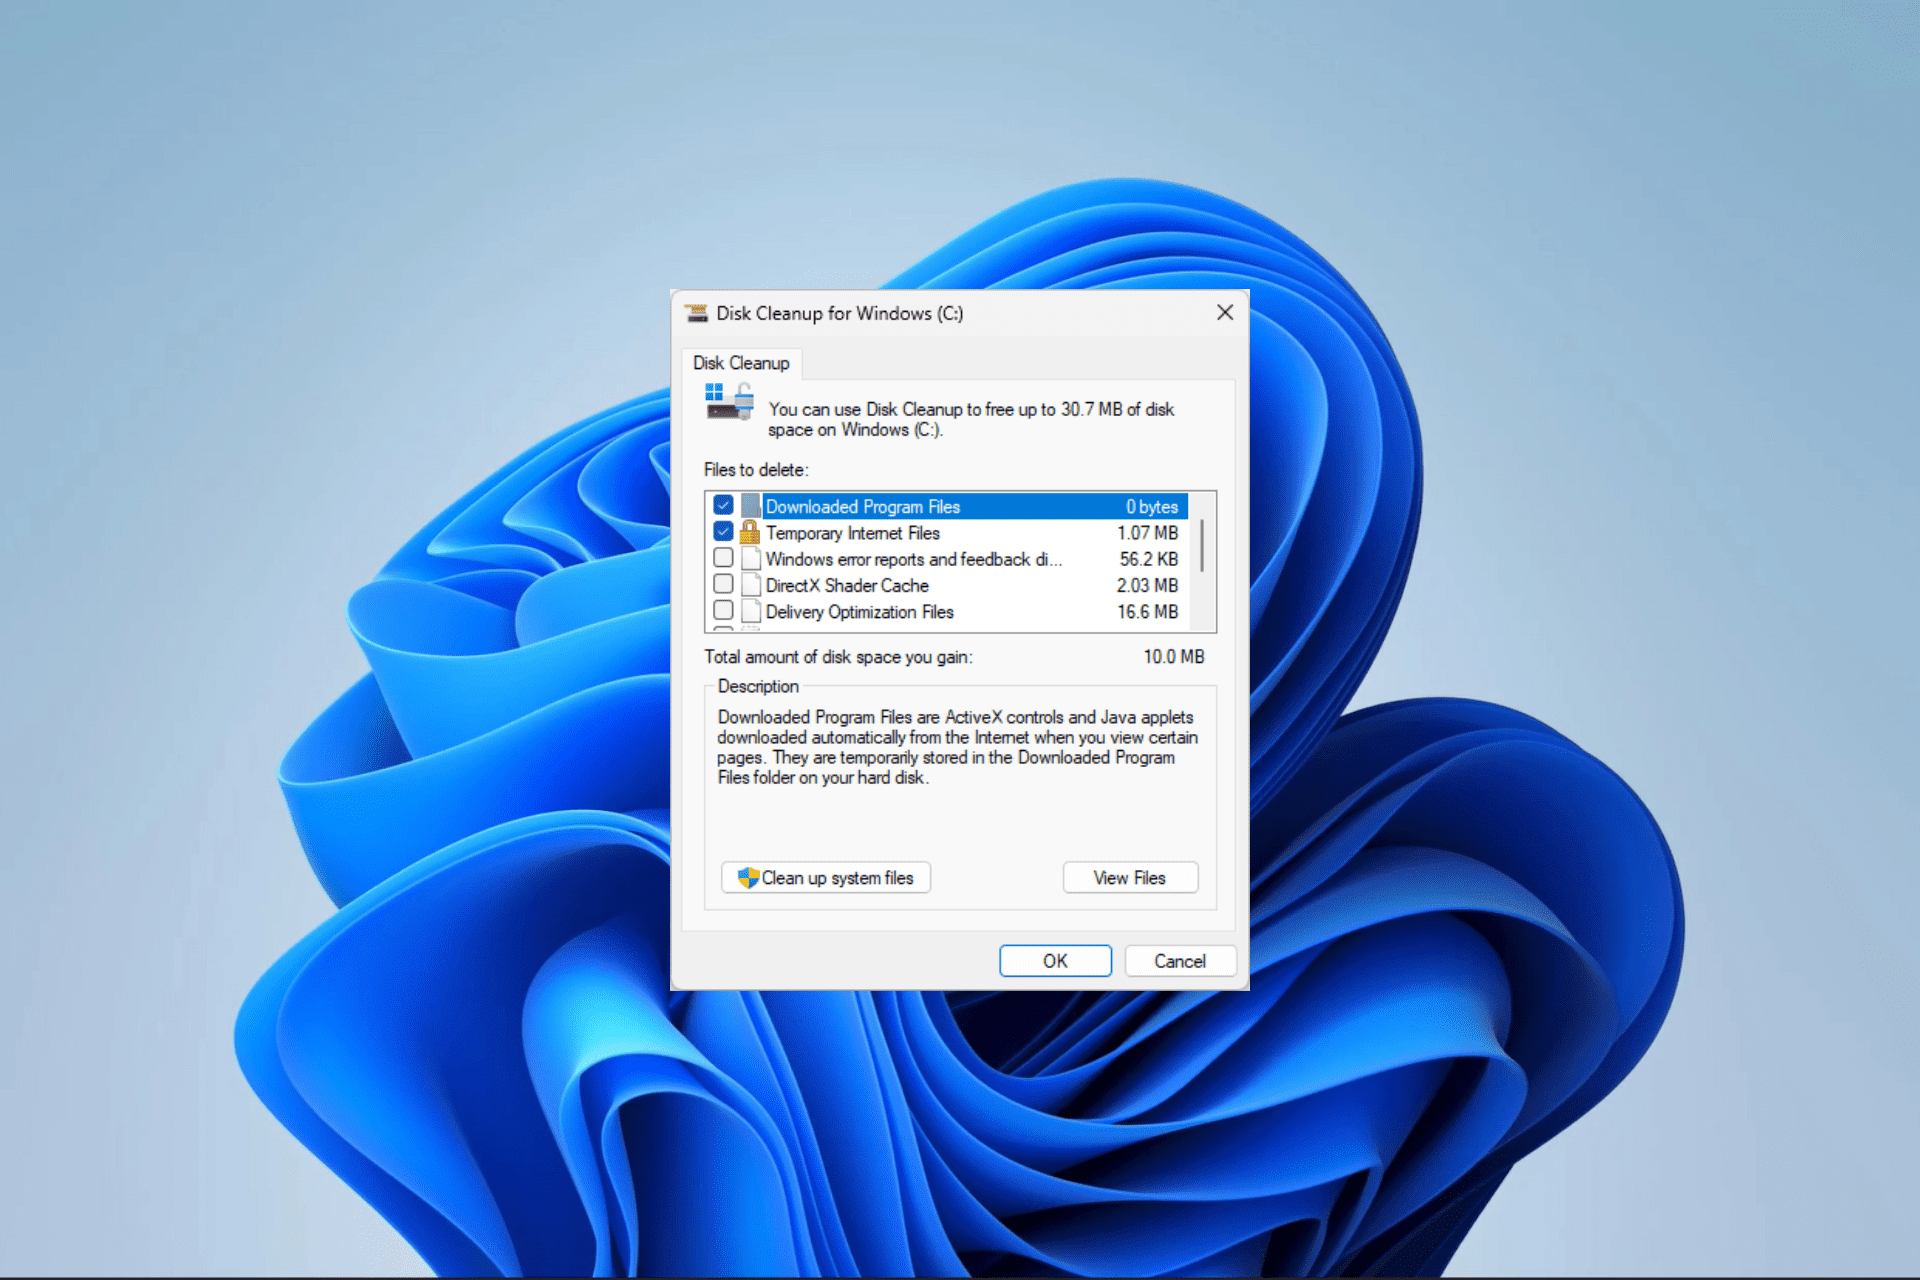The image size is (1920, 1280).
Task: Close the Disk Cleanup window
Action: click(1224, 312)
